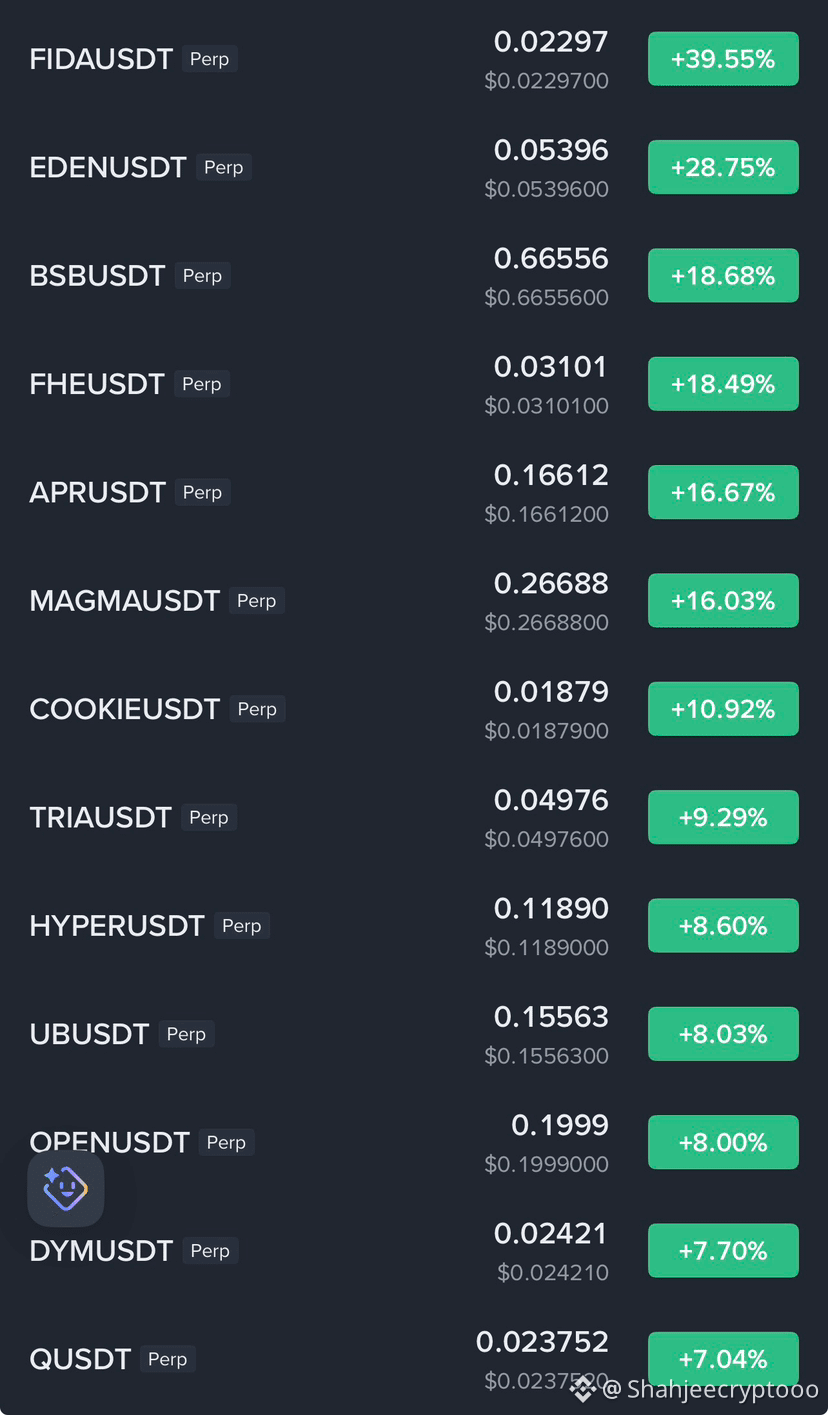Click the HYPERUSDT price 0.11890
The height and width of the screenshot is (1415, 828).
pyautogui.click(x=551, y=908)
